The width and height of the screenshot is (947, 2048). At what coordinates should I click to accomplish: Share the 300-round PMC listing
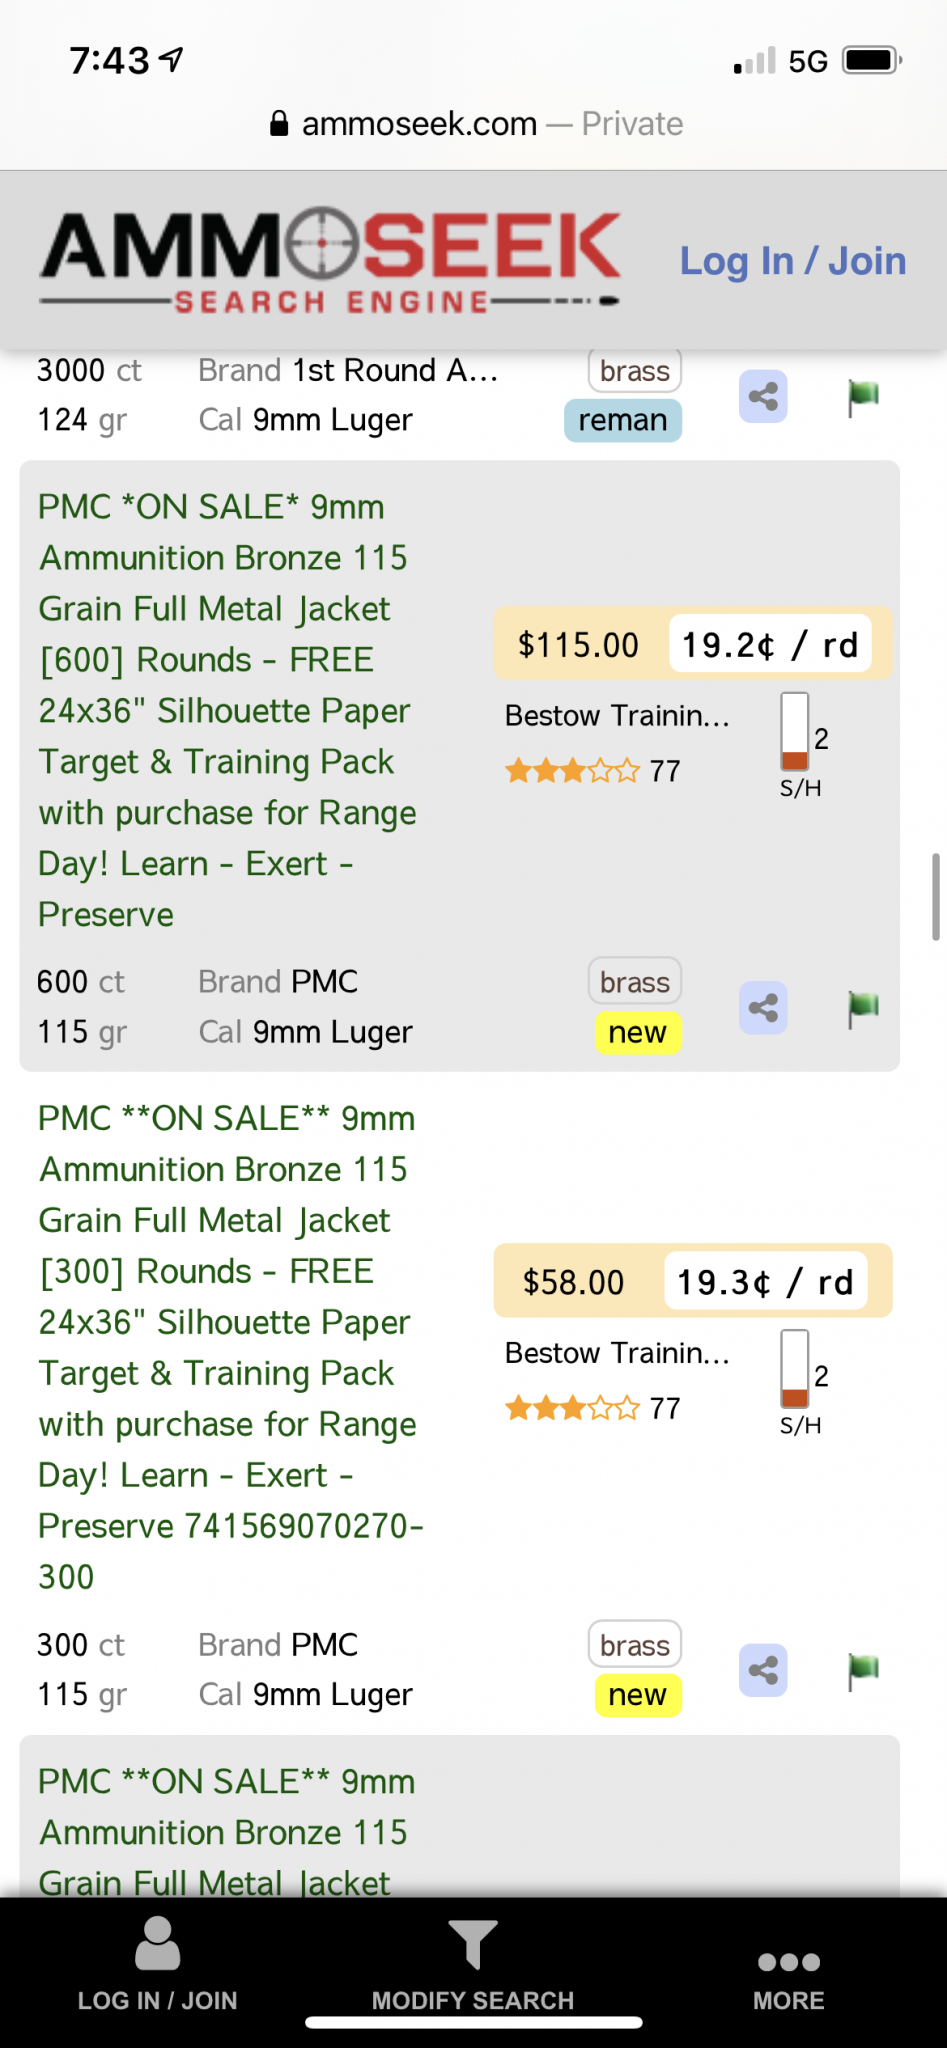click(763, 1670)
